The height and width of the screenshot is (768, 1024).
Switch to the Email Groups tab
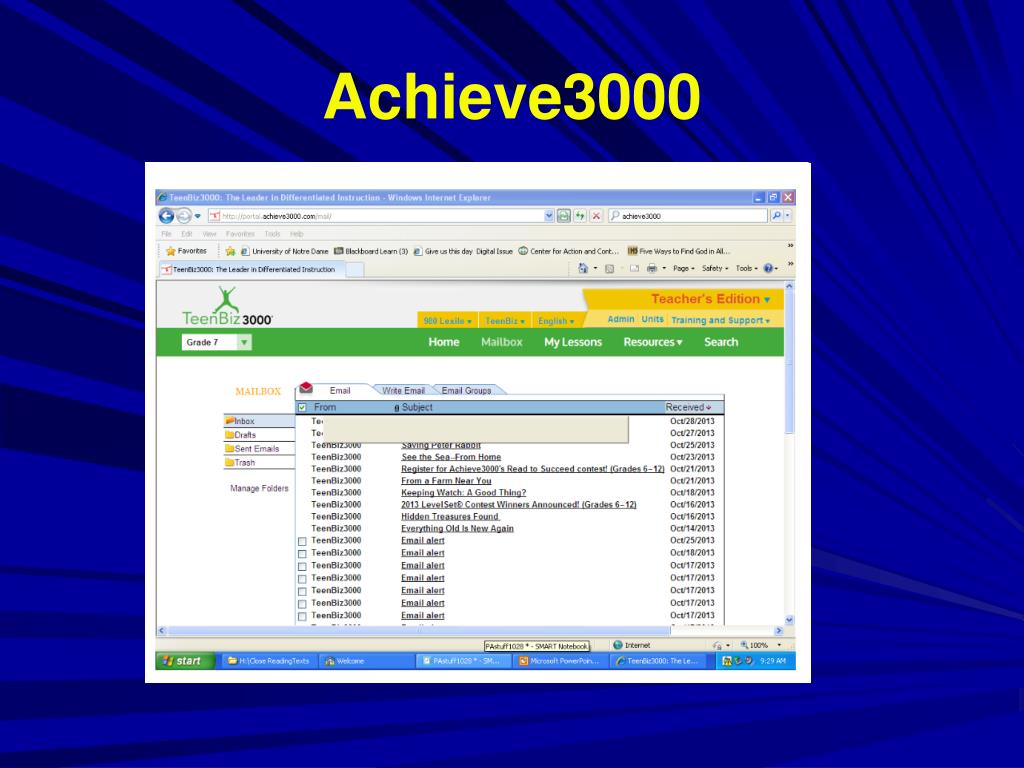[x=466, y=391]
